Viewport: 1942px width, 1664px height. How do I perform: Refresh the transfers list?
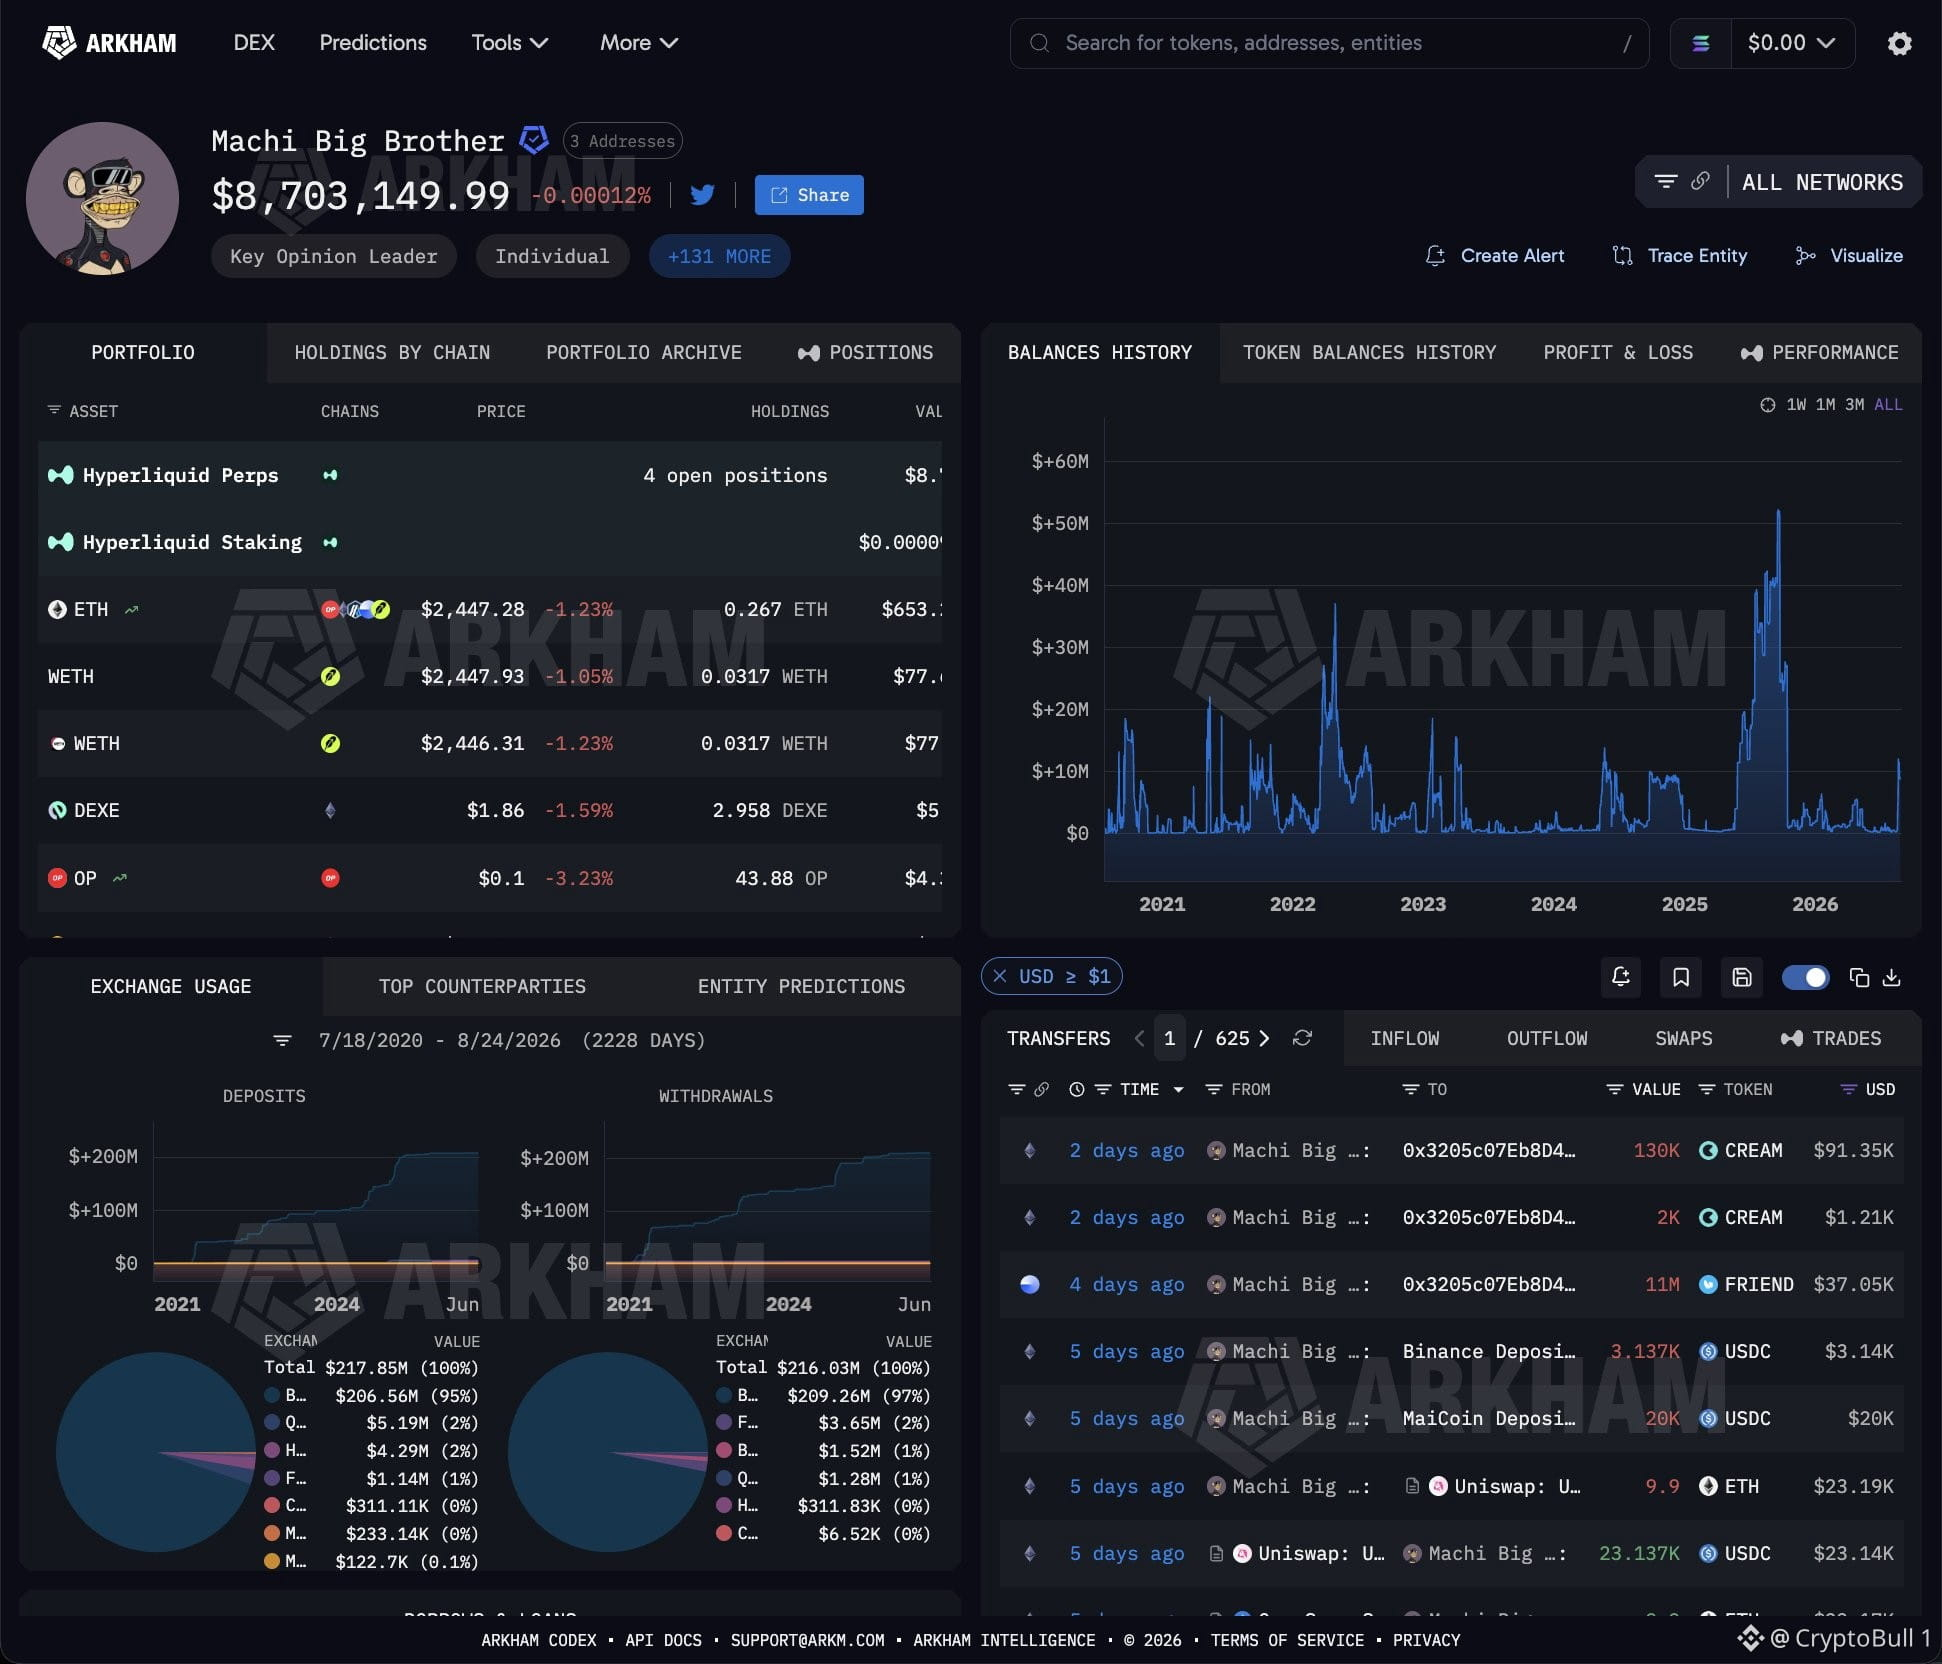point(1302,1038)
